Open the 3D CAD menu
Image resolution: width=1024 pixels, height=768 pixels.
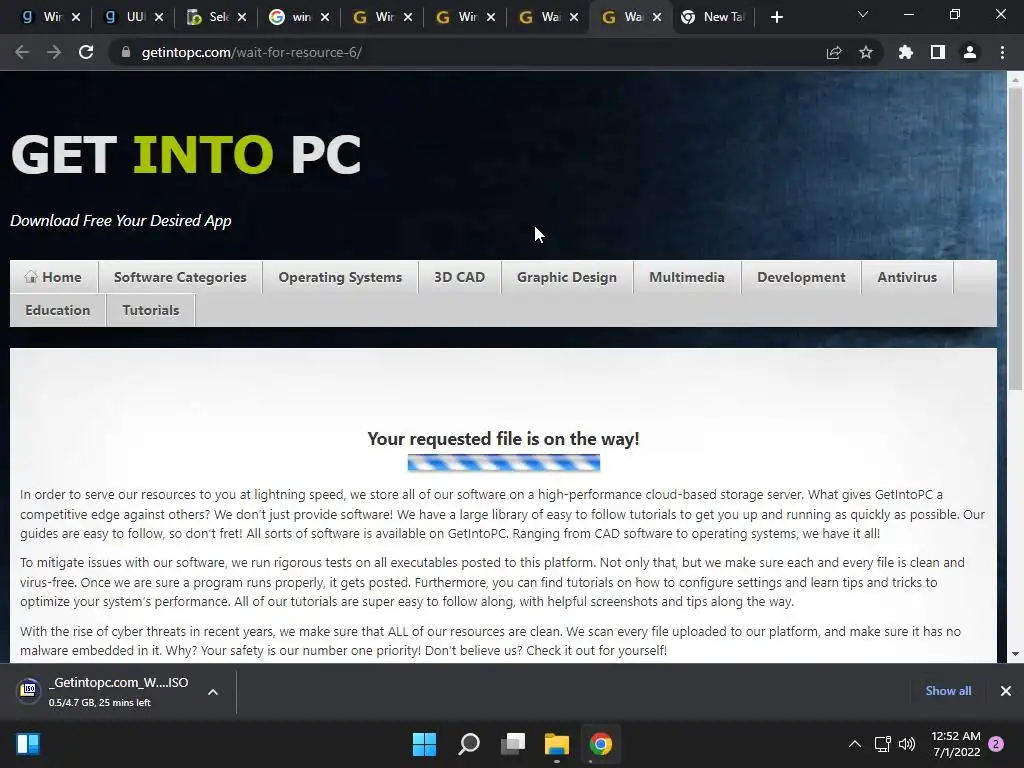(459, 277)
